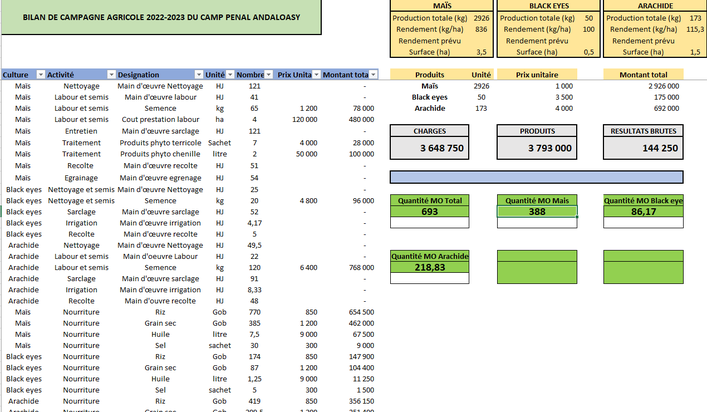Open the Unité column filter dropdown
The width and height of the screenshot is (707, 412).
click(x=229, y=75)
